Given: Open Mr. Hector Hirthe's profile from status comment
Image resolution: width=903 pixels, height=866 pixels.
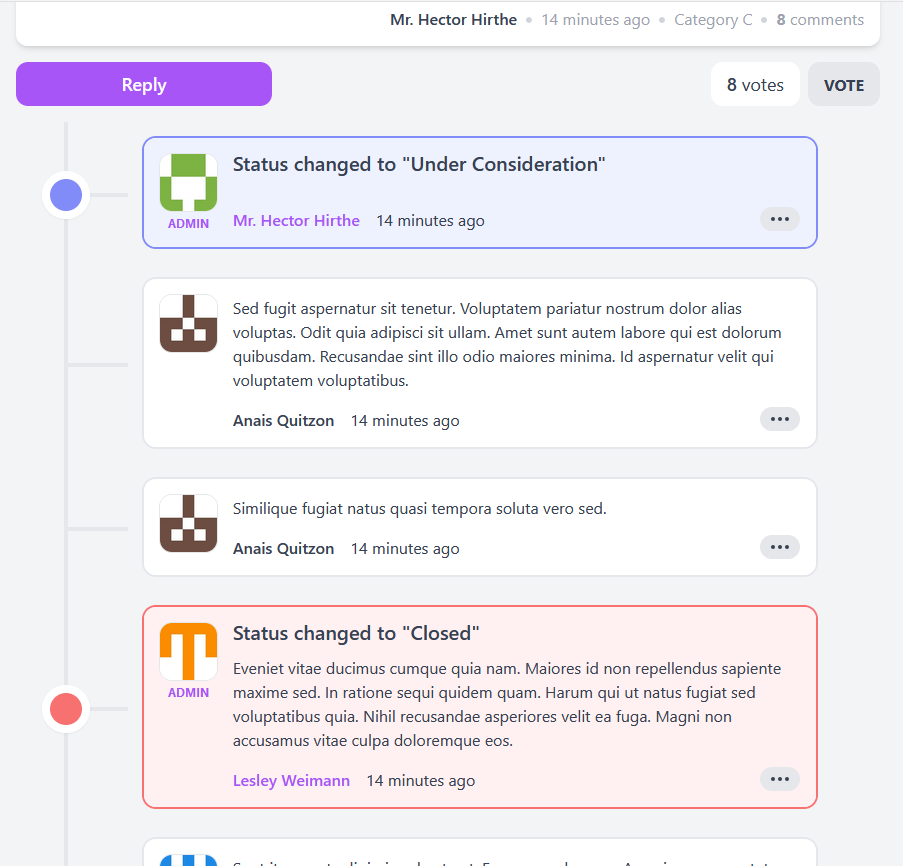Looking at the screenshot, I should pos(296,221).
